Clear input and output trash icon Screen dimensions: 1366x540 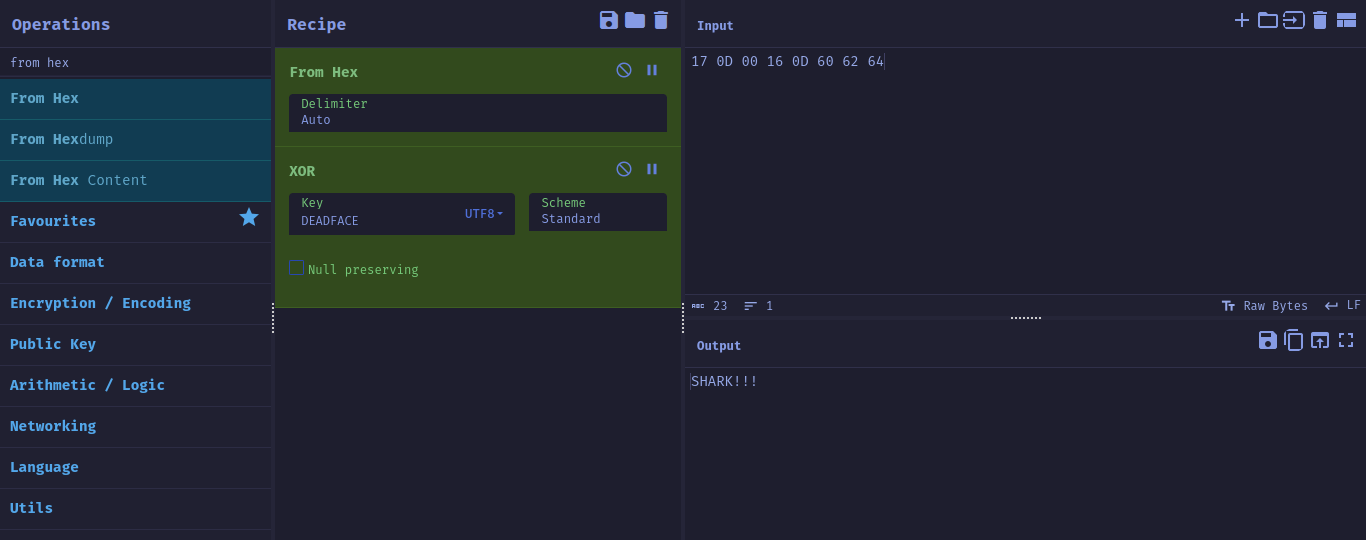[x=1320, y=20]
